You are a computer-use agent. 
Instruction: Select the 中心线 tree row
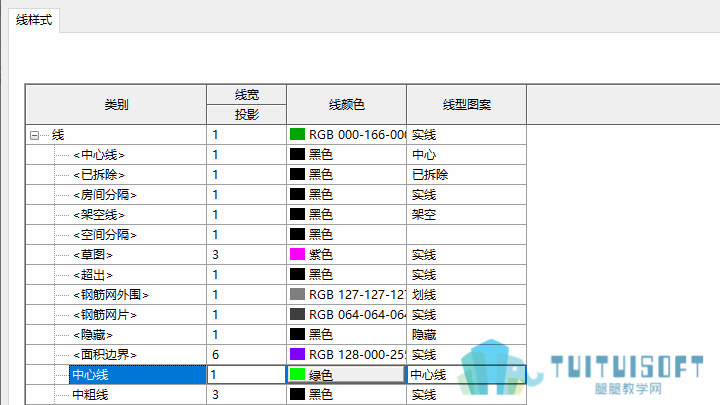tap(137, 375)
